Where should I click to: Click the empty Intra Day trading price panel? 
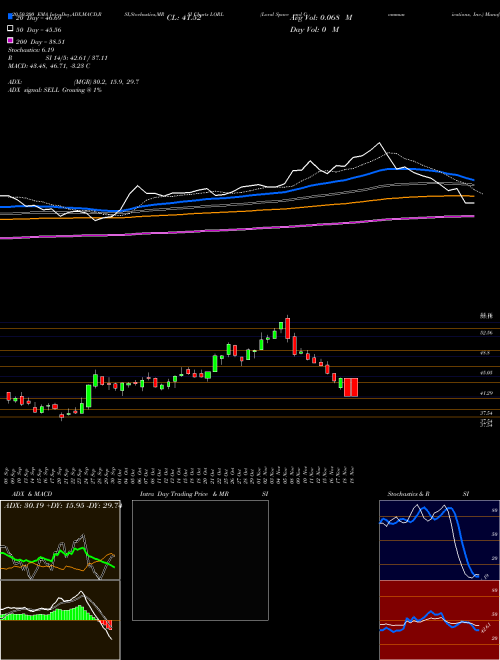point(200,560)
